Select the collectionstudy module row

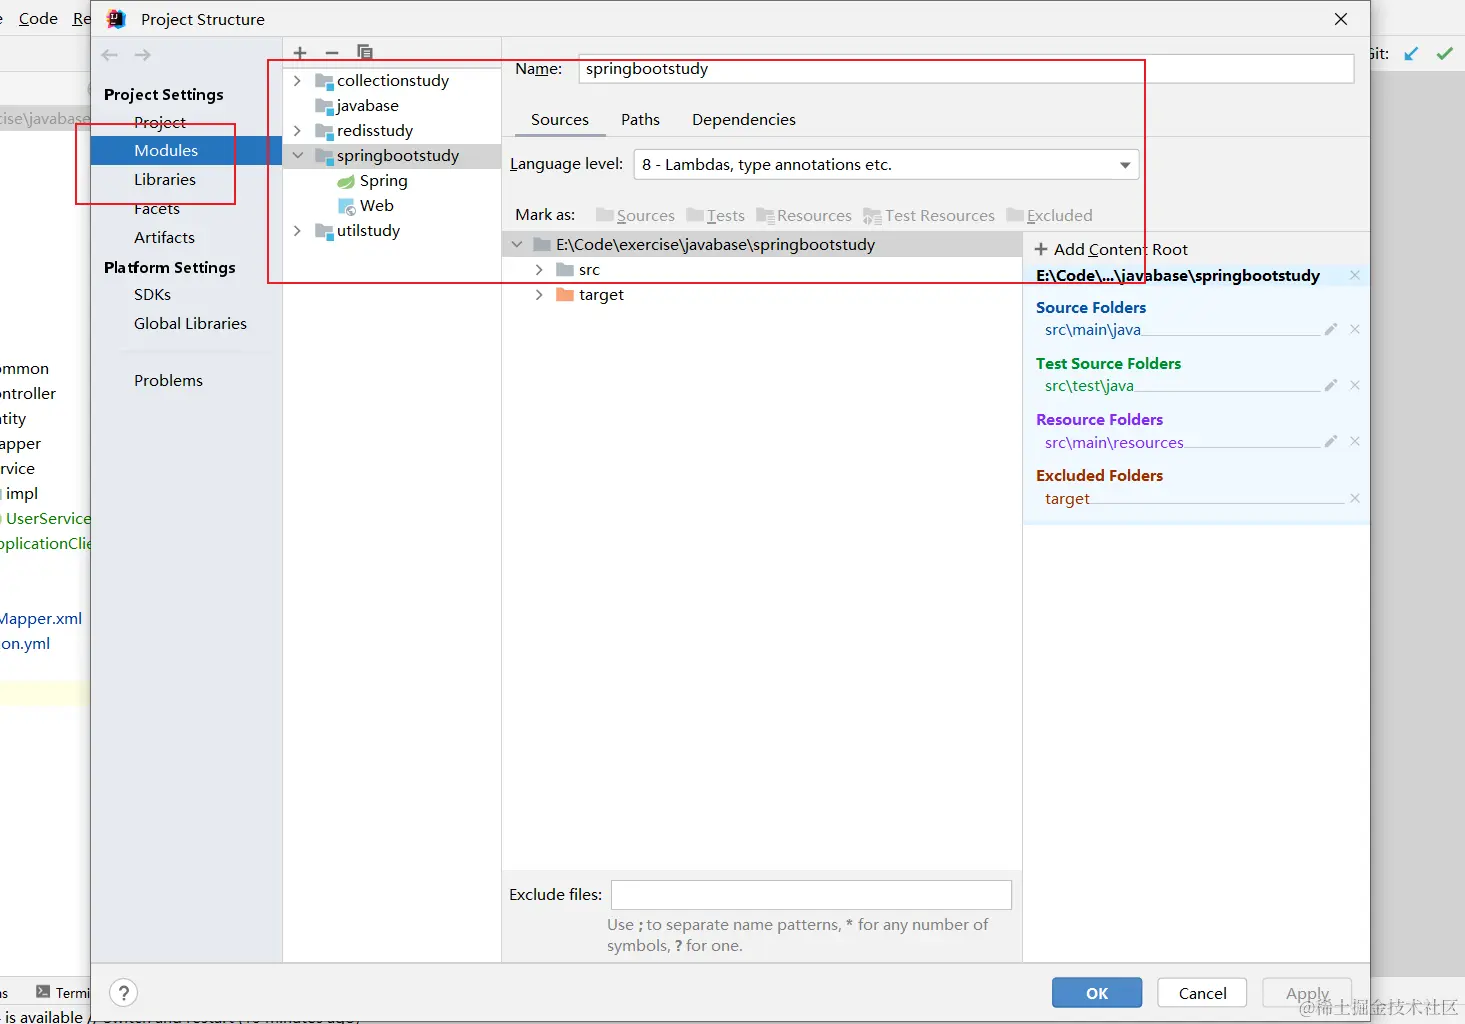click(x=392, y=81)
